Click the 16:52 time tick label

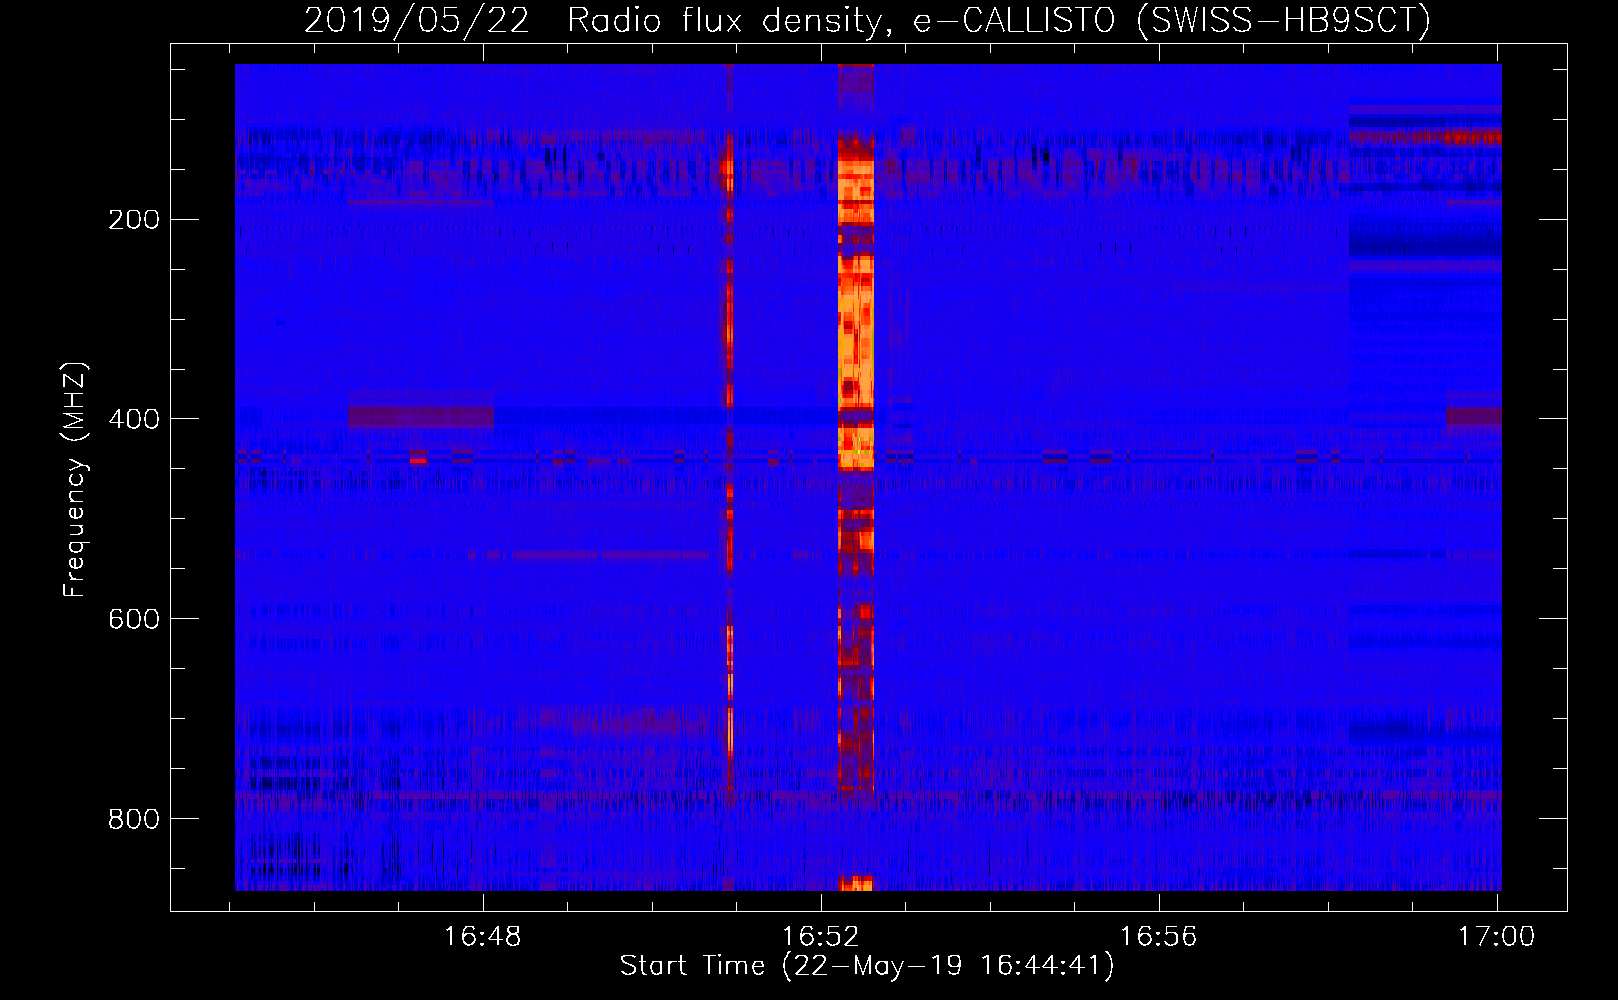tap(821, 937)
